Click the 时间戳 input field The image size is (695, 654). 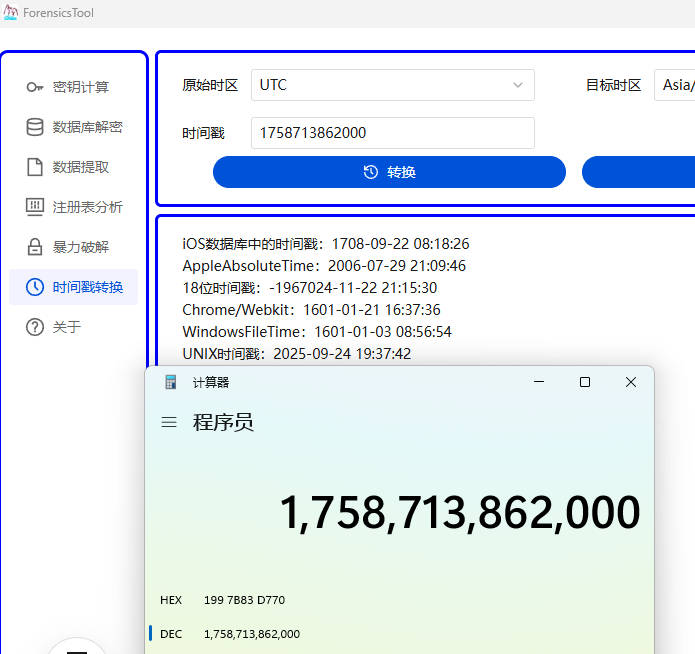click(x=393, y=133)
